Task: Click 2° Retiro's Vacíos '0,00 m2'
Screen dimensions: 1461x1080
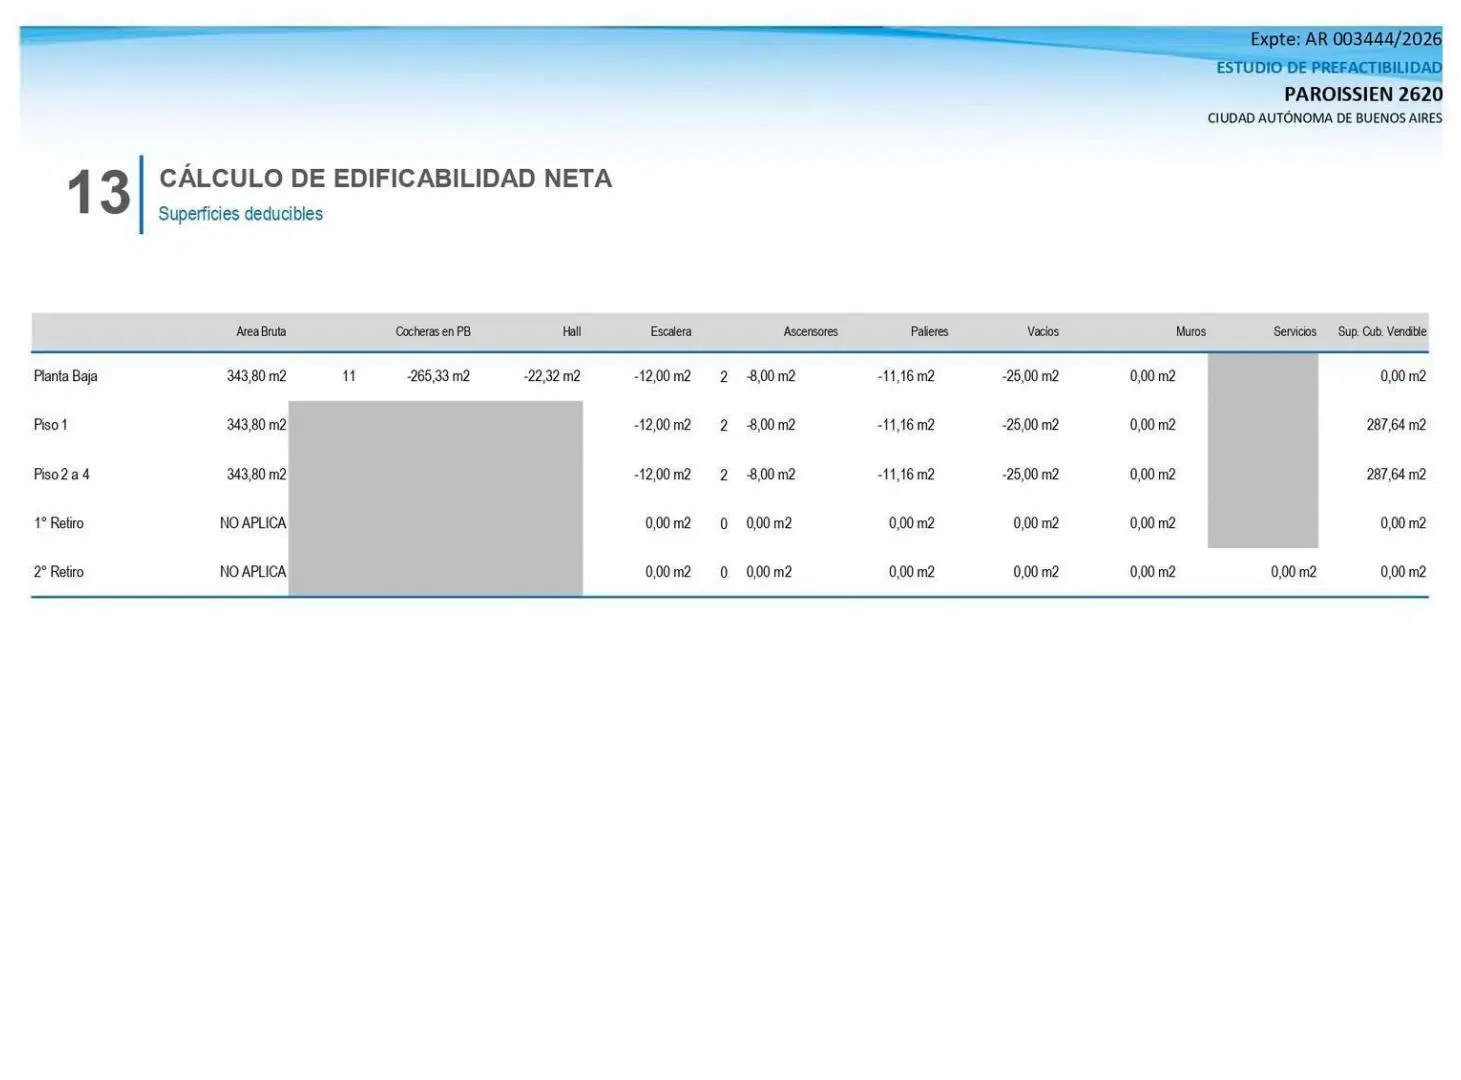Action: (1036, 573)
